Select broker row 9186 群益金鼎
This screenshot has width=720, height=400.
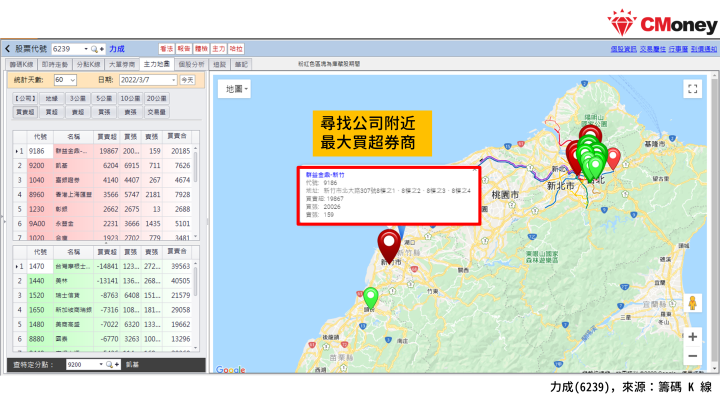(x=103, y=151)
